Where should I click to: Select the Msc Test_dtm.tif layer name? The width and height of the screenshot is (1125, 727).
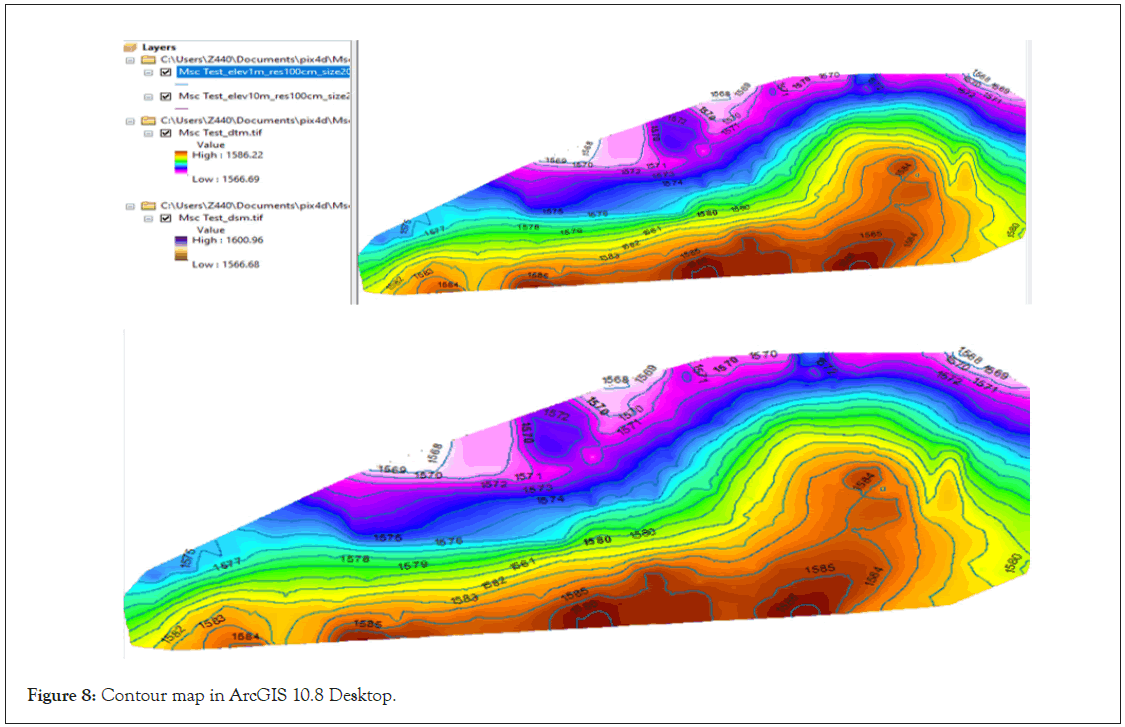[x=221, y=132]
